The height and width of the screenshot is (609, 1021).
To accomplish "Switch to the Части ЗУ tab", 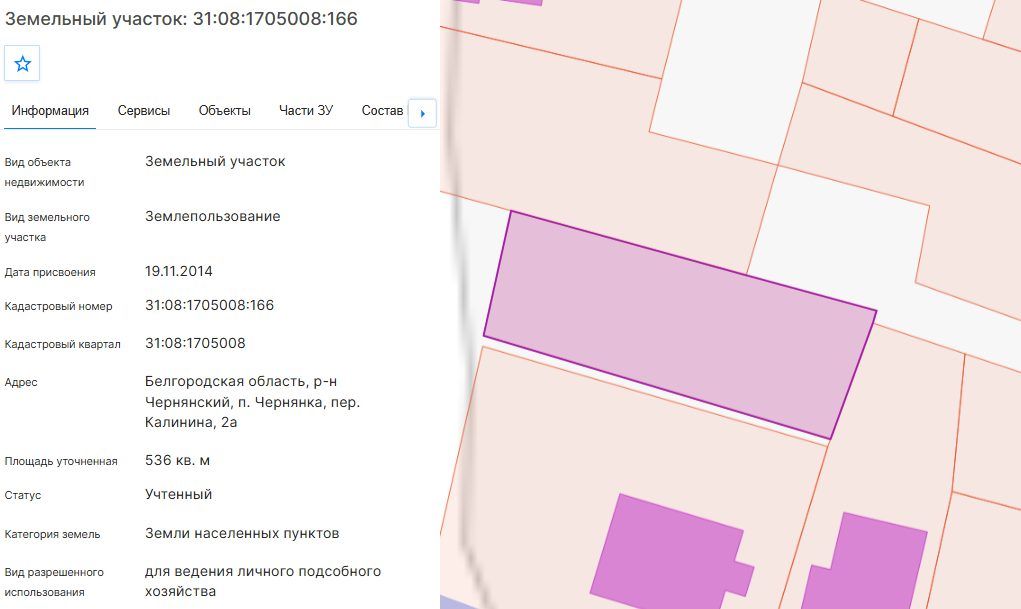I will [x=306, y=111].
